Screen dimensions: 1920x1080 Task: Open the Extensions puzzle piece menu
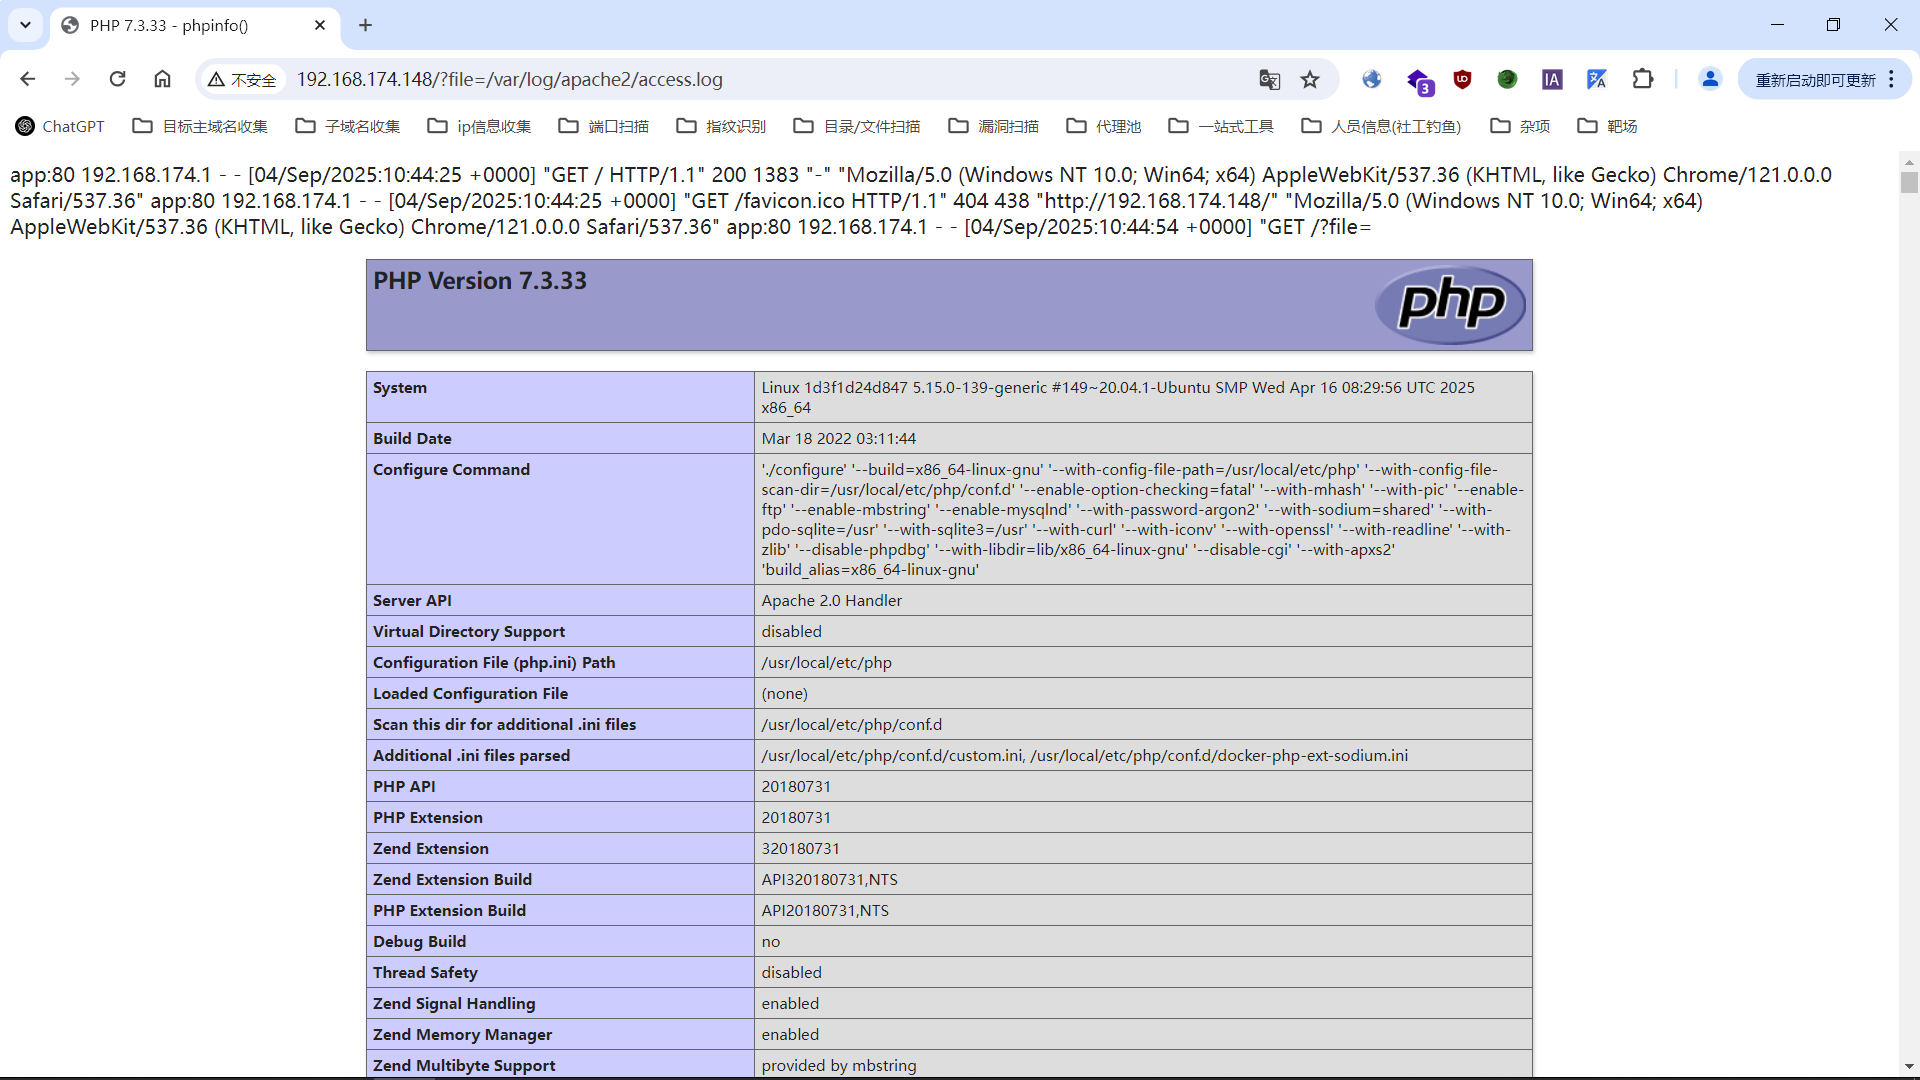click(1642, 79)
